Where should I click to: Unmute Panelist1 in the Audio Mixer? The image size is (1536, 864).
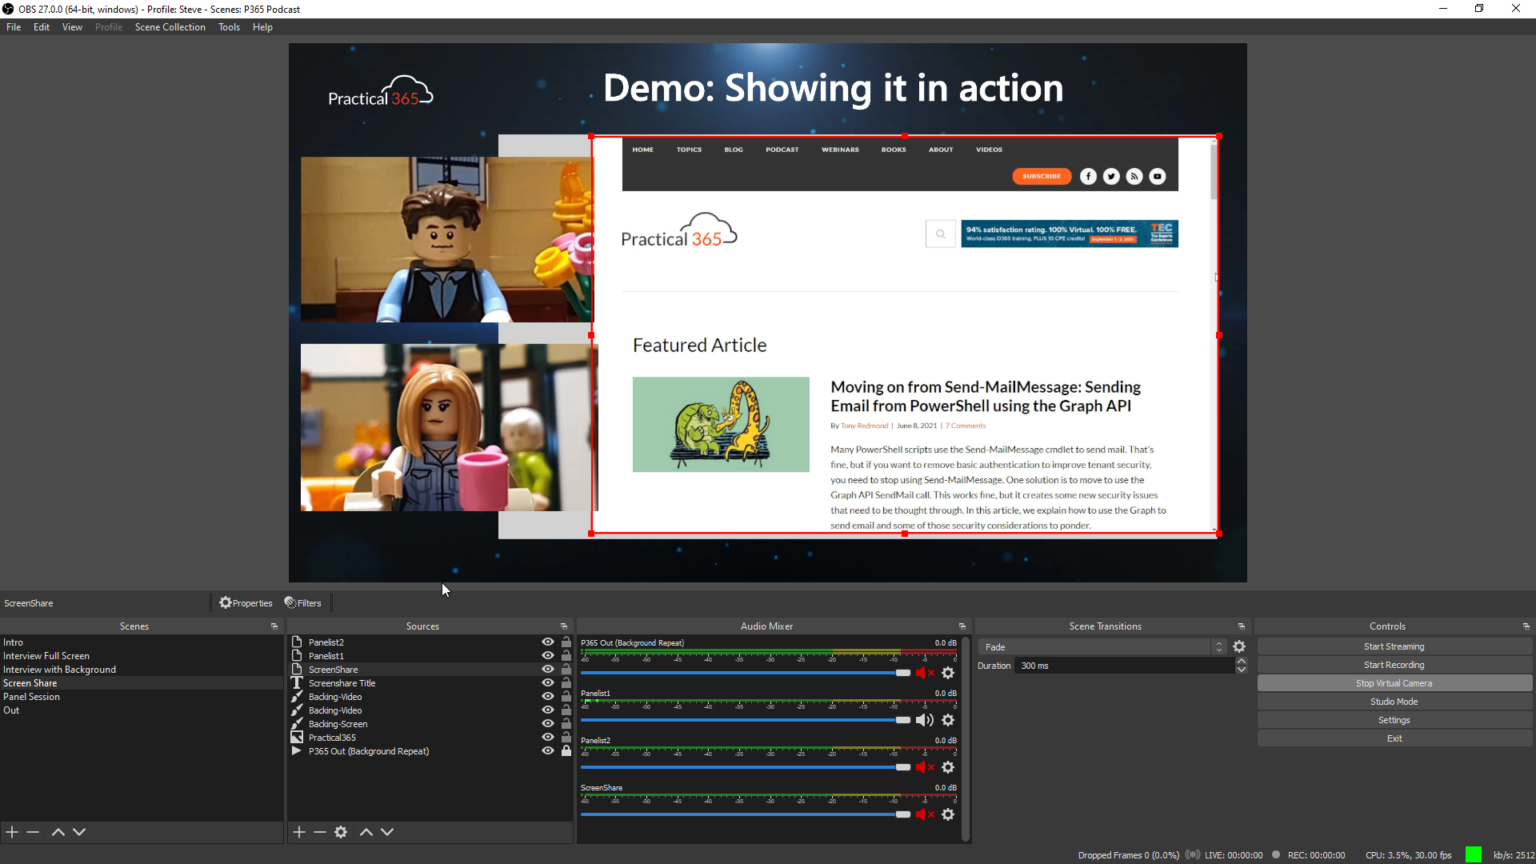(x=924, y=719)
